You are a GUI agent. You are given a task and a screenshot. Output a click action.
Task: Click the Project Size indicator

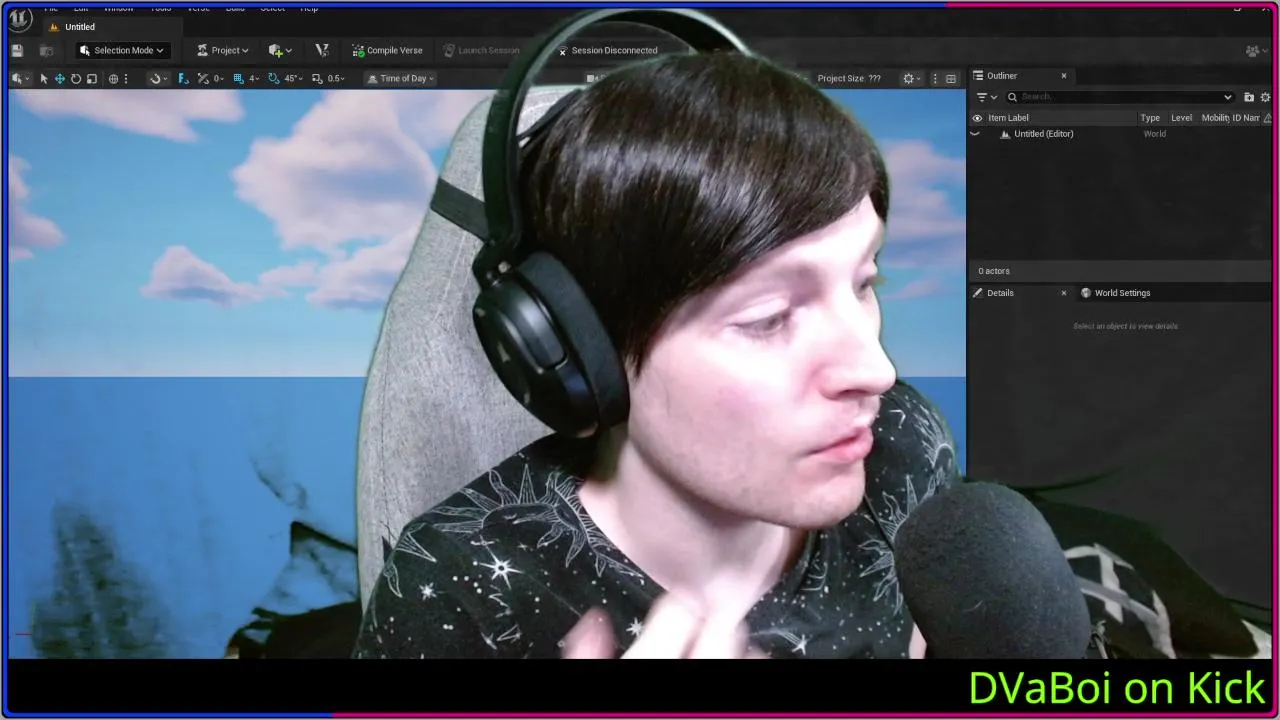tap(849, 78)
